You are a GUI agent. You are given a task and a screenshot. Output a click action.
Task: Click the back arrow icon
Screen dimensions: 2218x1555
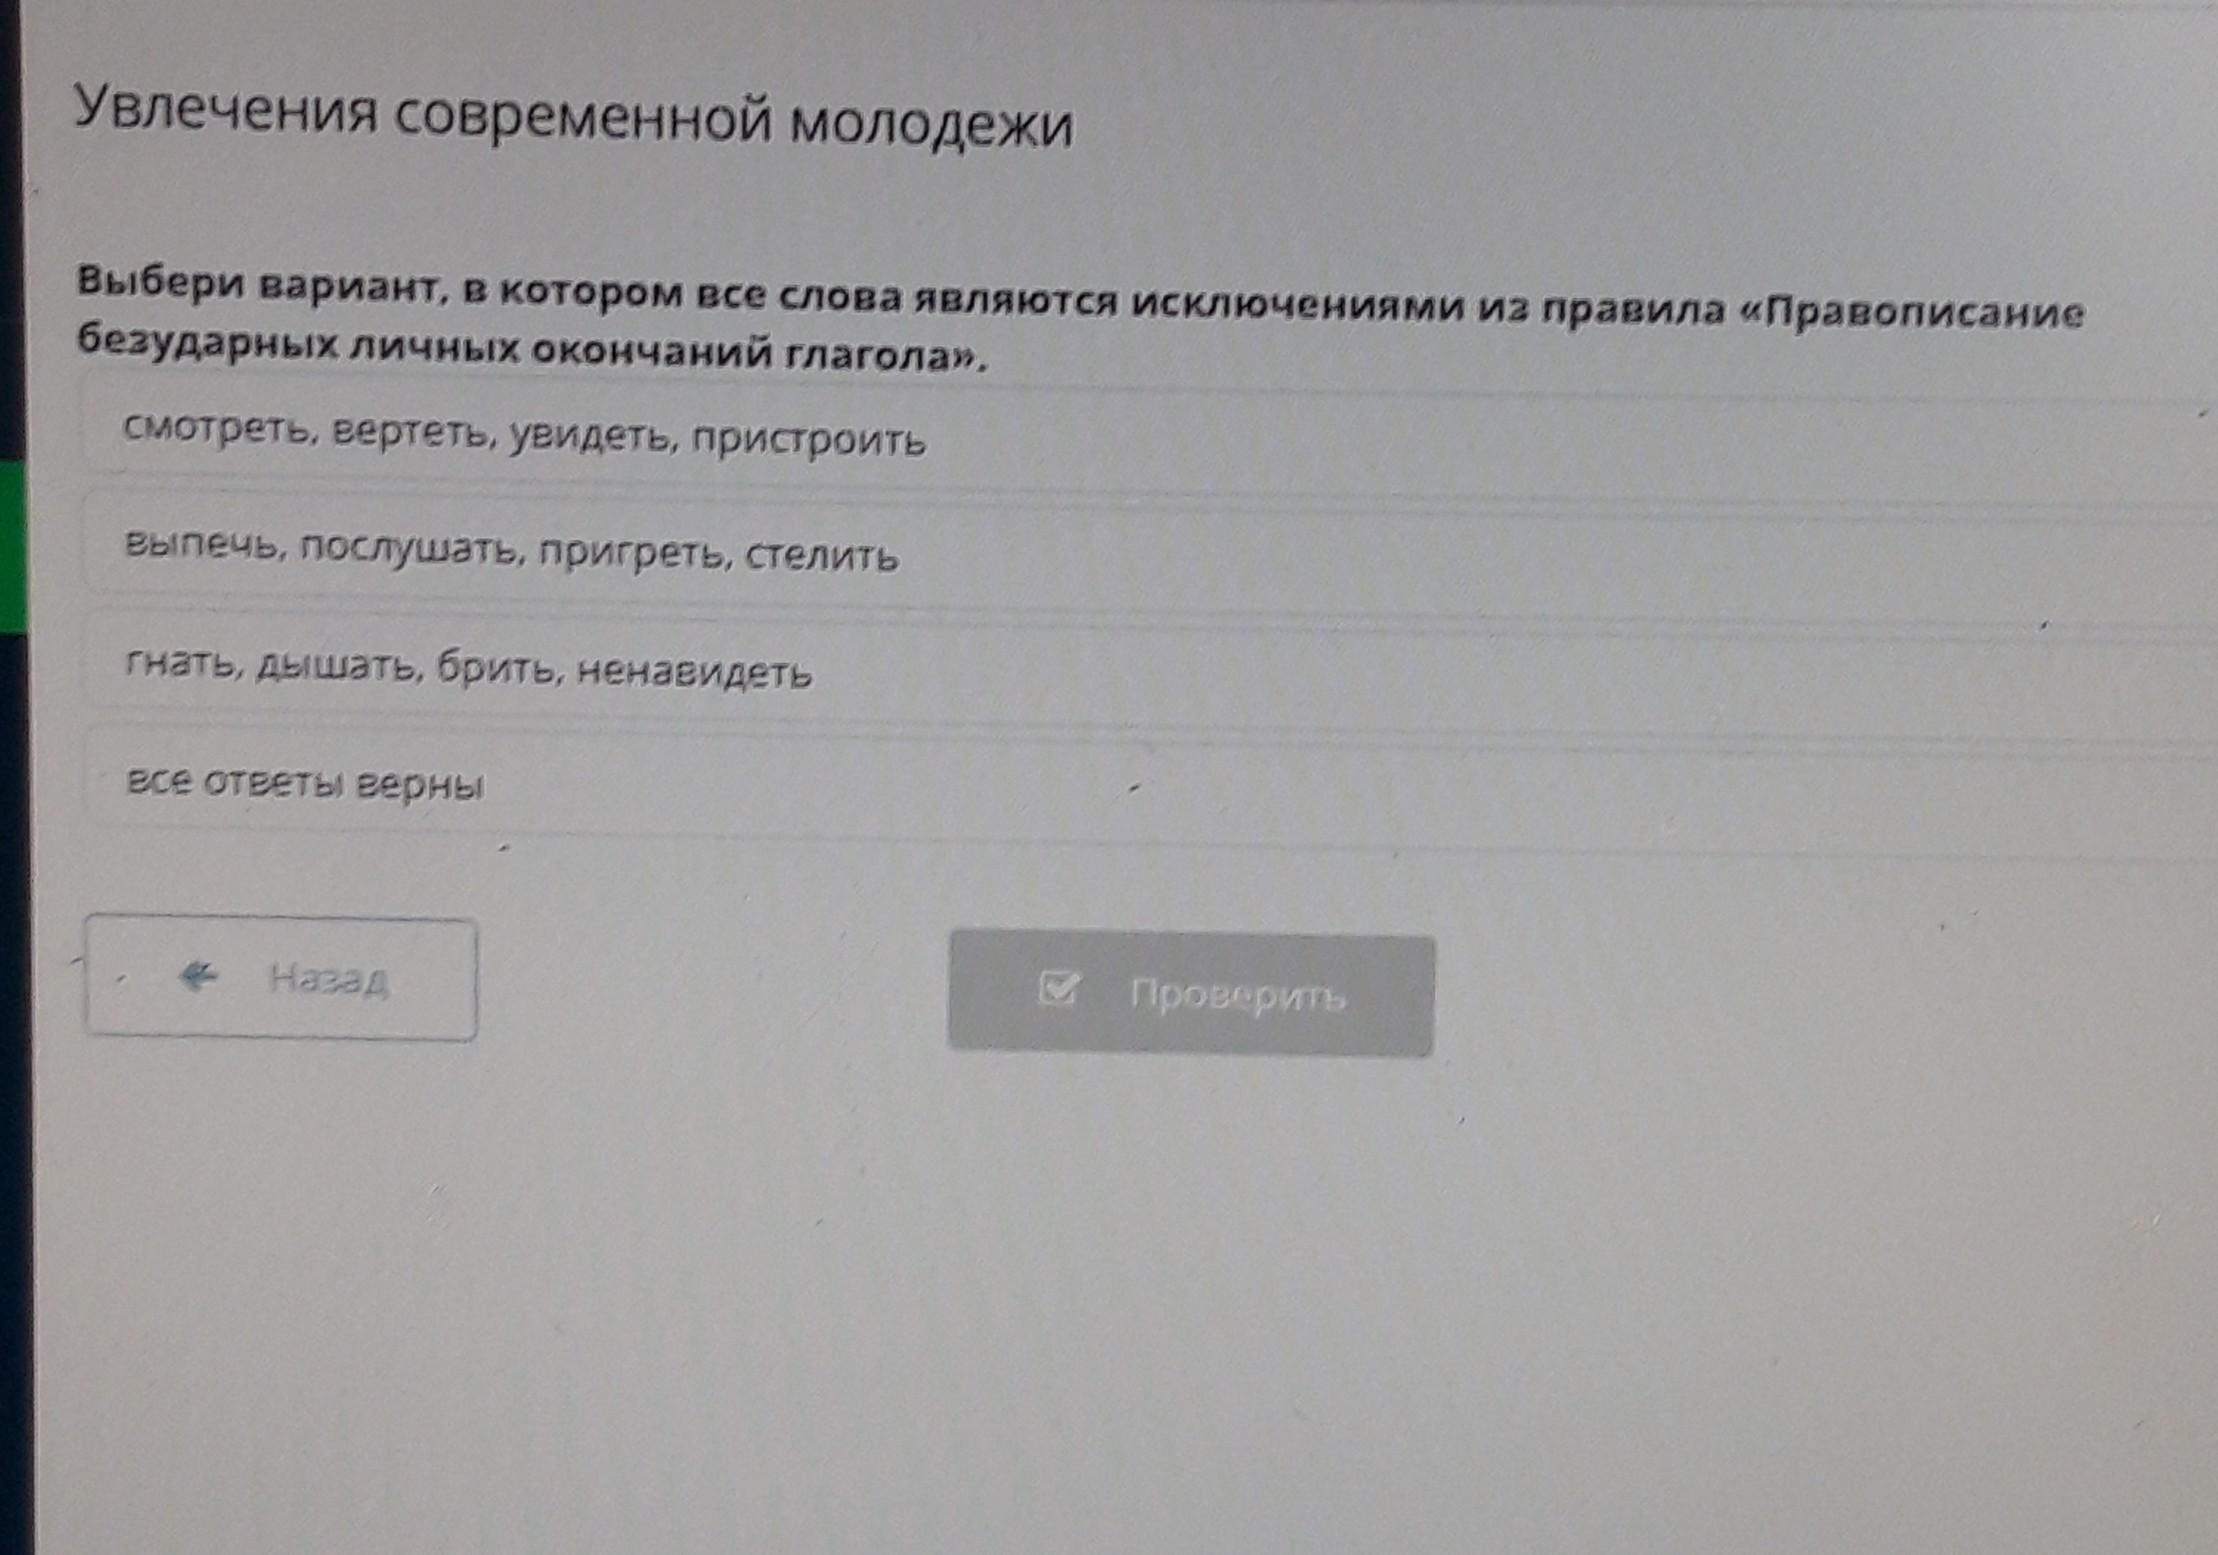(x=198, y=976)
